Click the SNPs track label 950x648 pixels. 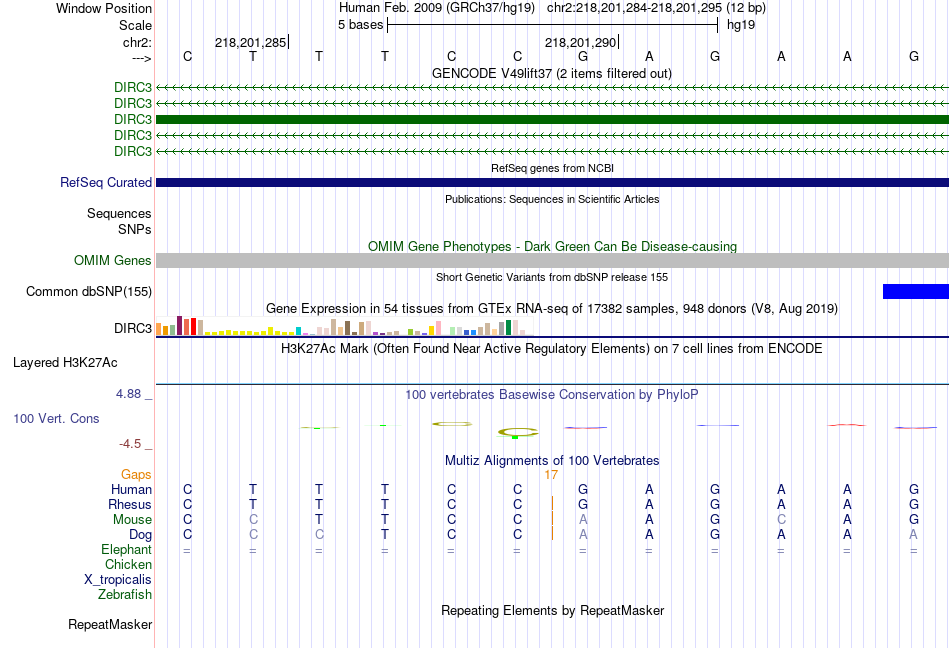[x=135, y=229]
